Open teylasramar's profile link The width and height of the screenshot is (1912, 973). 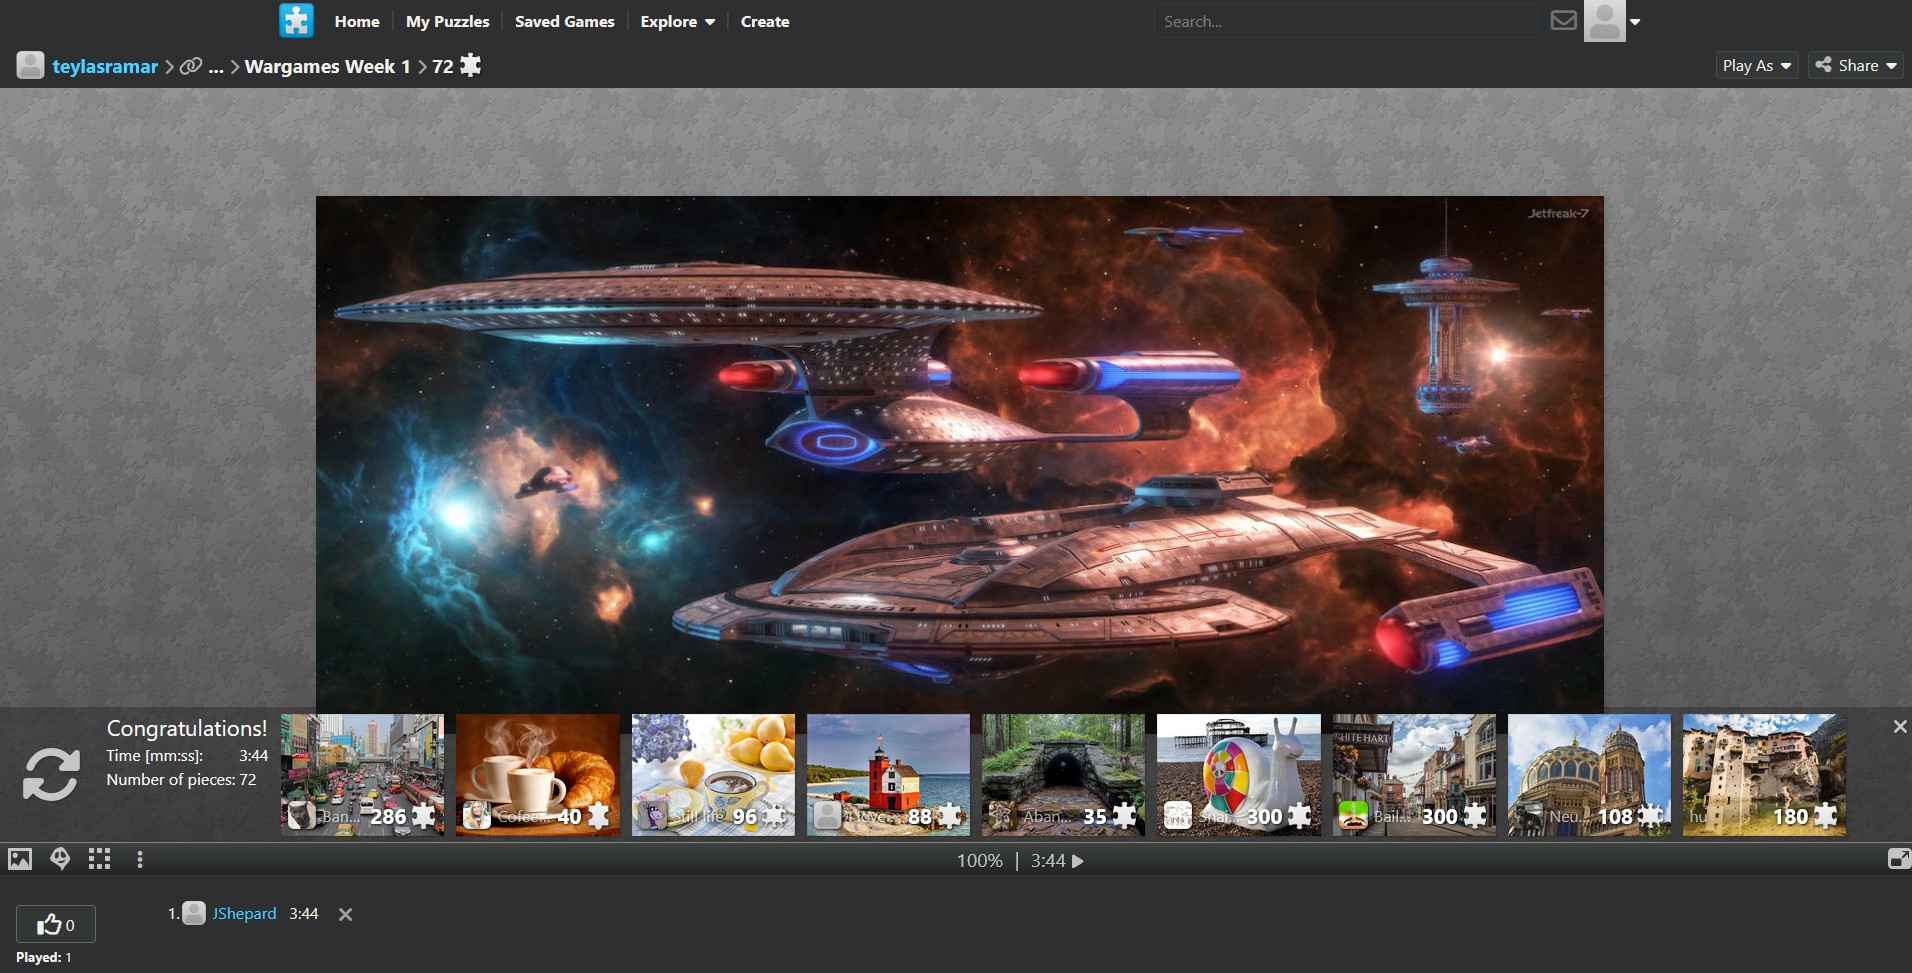[105, 67]
